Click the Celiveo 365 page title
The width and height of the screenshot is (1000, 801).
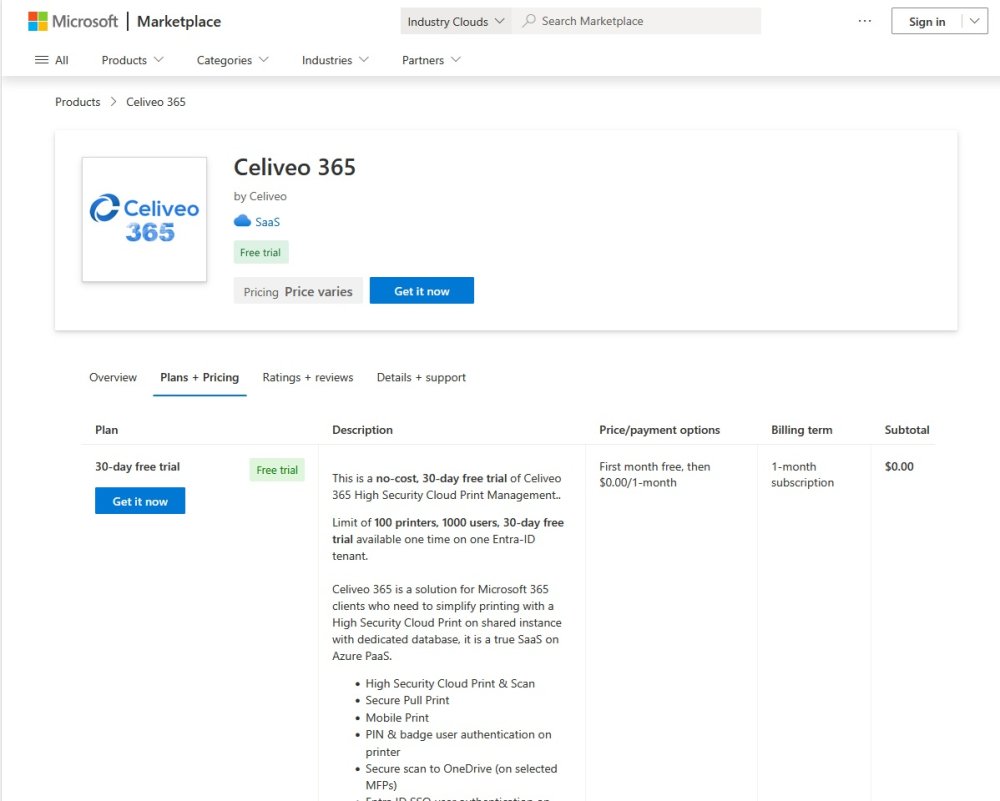tap(295, 167)
